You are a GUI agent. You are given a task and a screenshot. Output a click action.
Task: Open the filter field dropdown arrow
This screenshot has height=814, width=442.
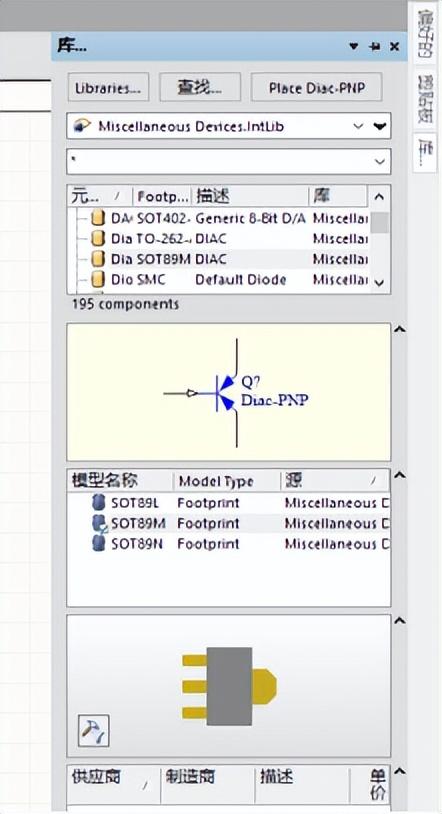(x=380, y=162)
